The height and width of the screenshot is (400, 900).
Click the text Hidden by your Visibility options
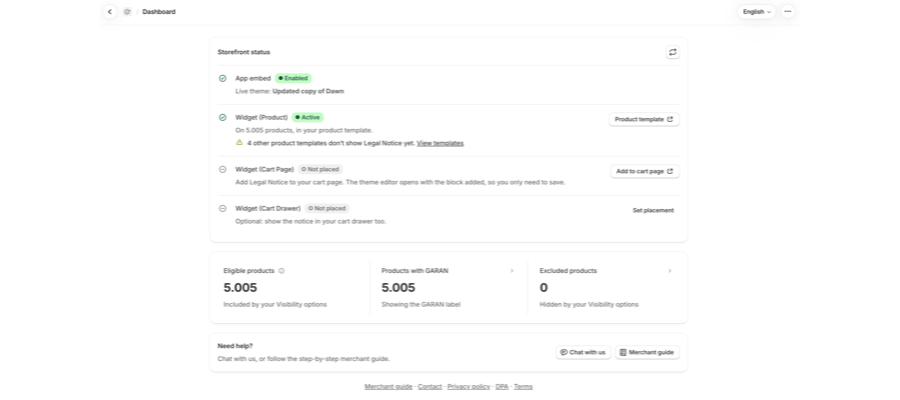[589, 305]
